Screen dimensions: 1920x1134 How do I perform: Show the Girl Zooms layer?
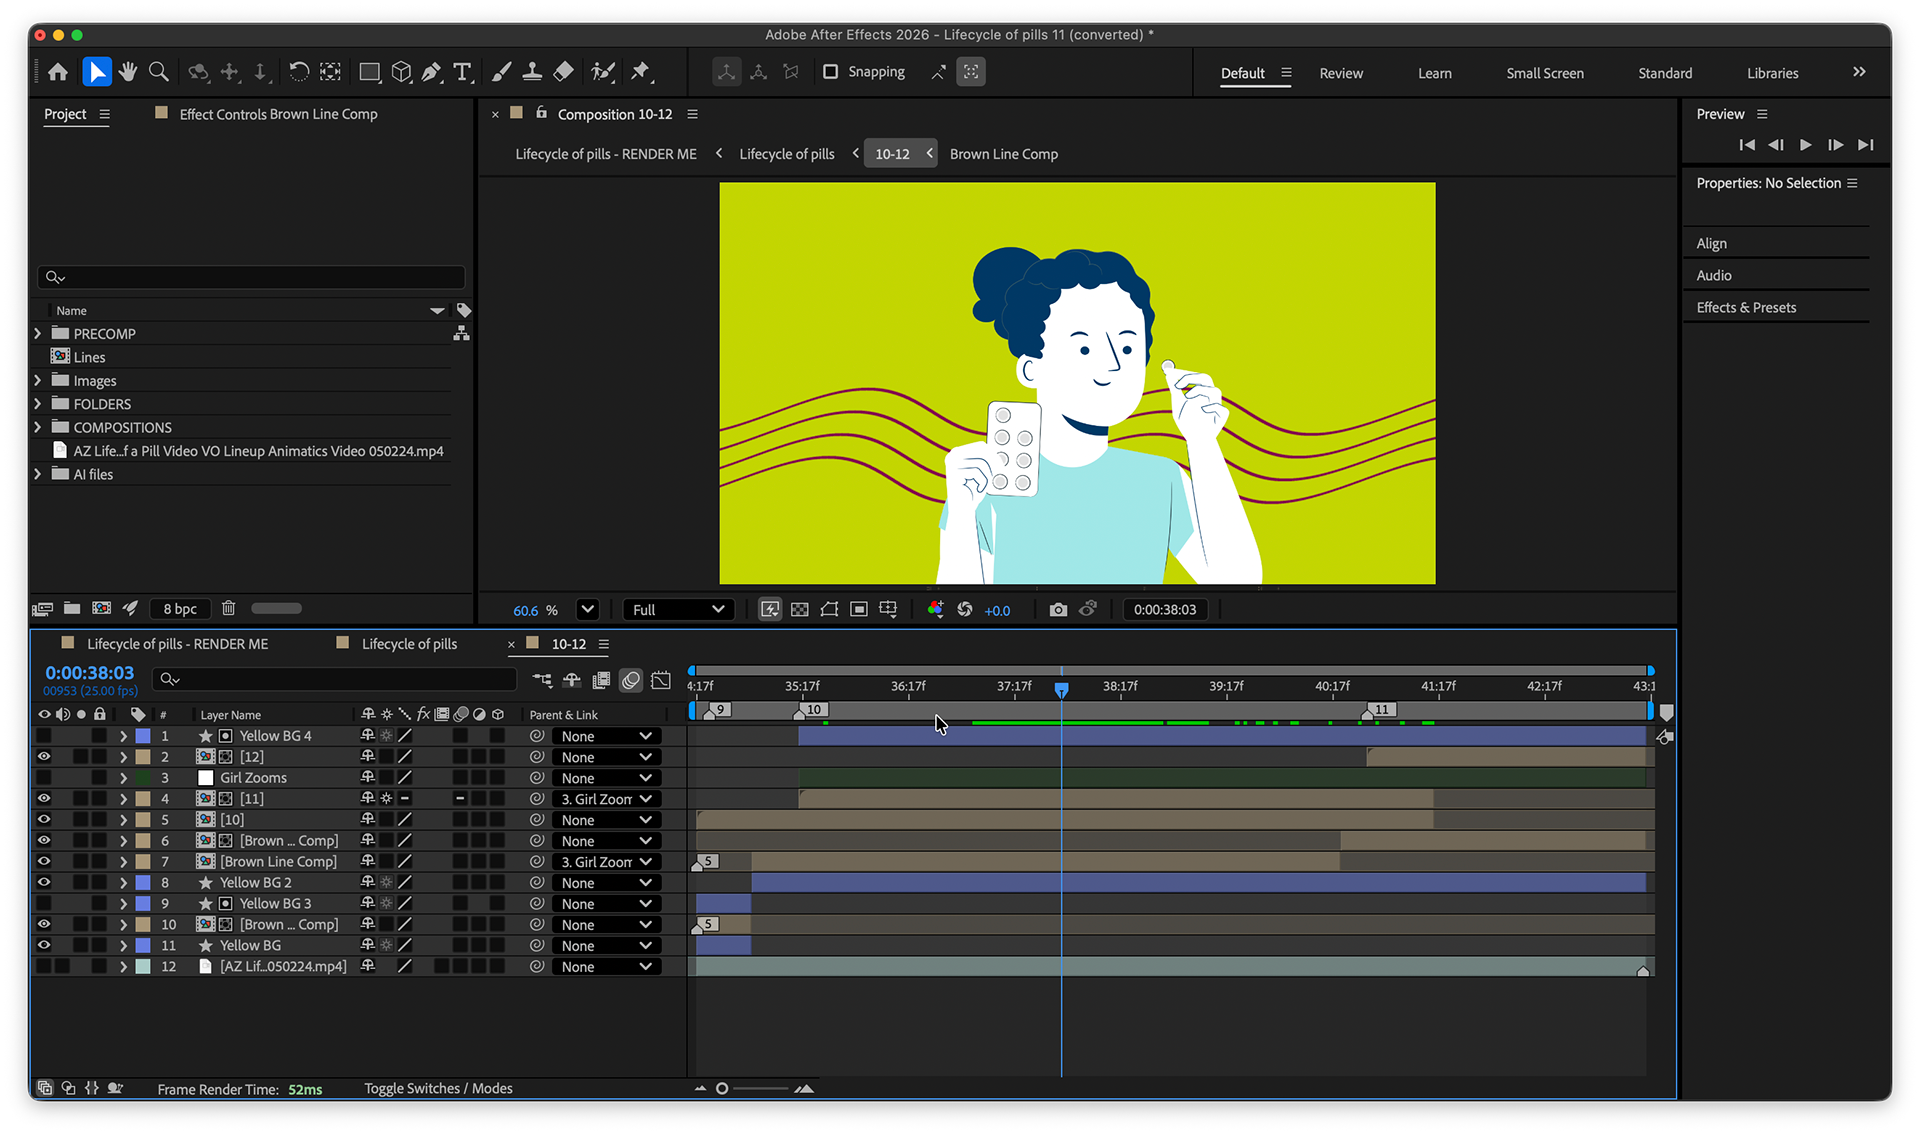click(44, 777)
